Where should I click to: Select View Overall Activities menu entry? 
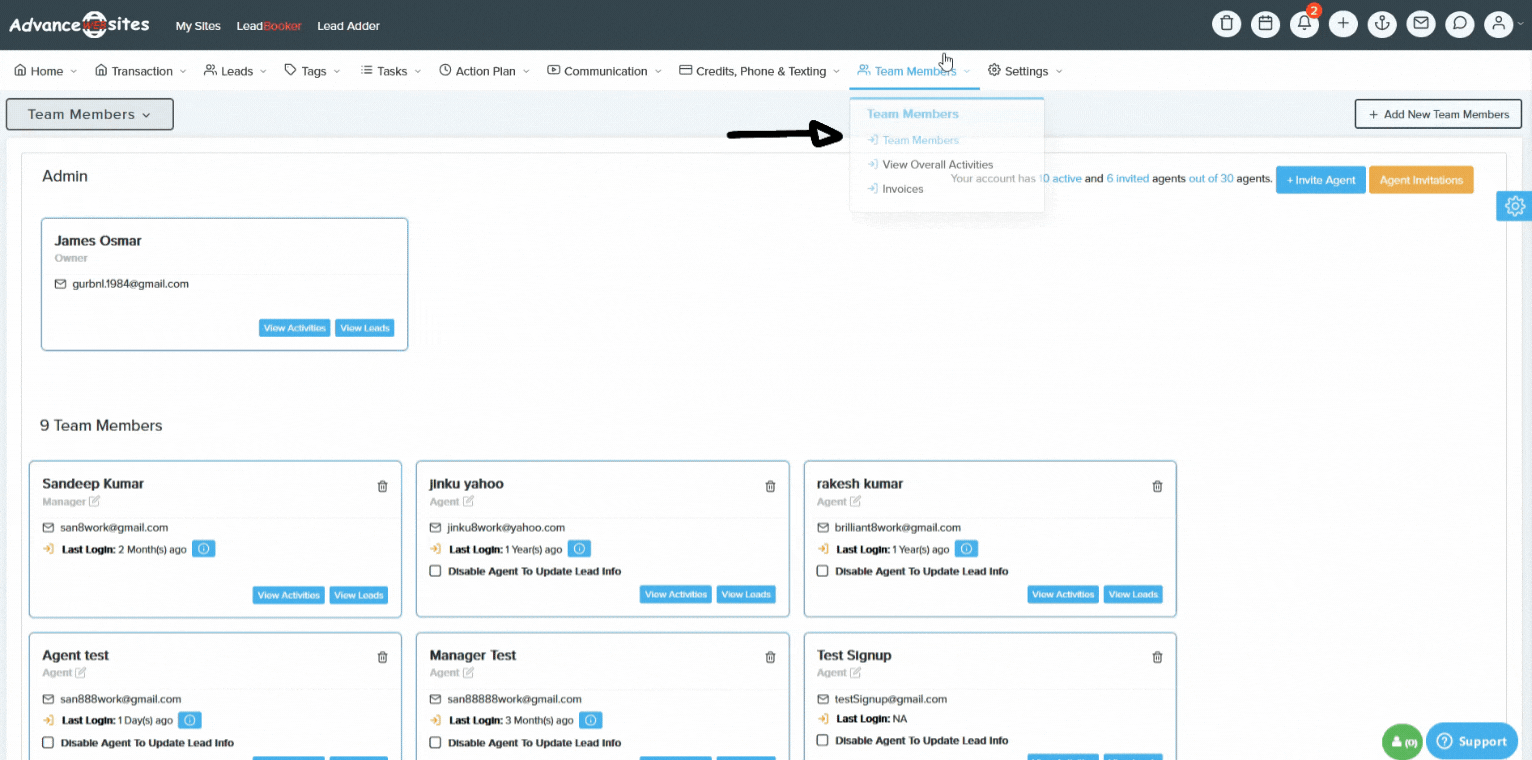(937, 165)
